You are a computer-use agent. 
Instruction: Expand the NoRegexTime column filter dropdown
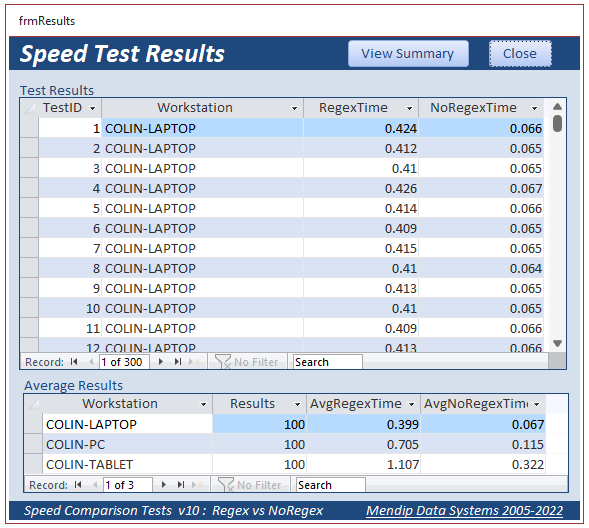tap(534, 109)
